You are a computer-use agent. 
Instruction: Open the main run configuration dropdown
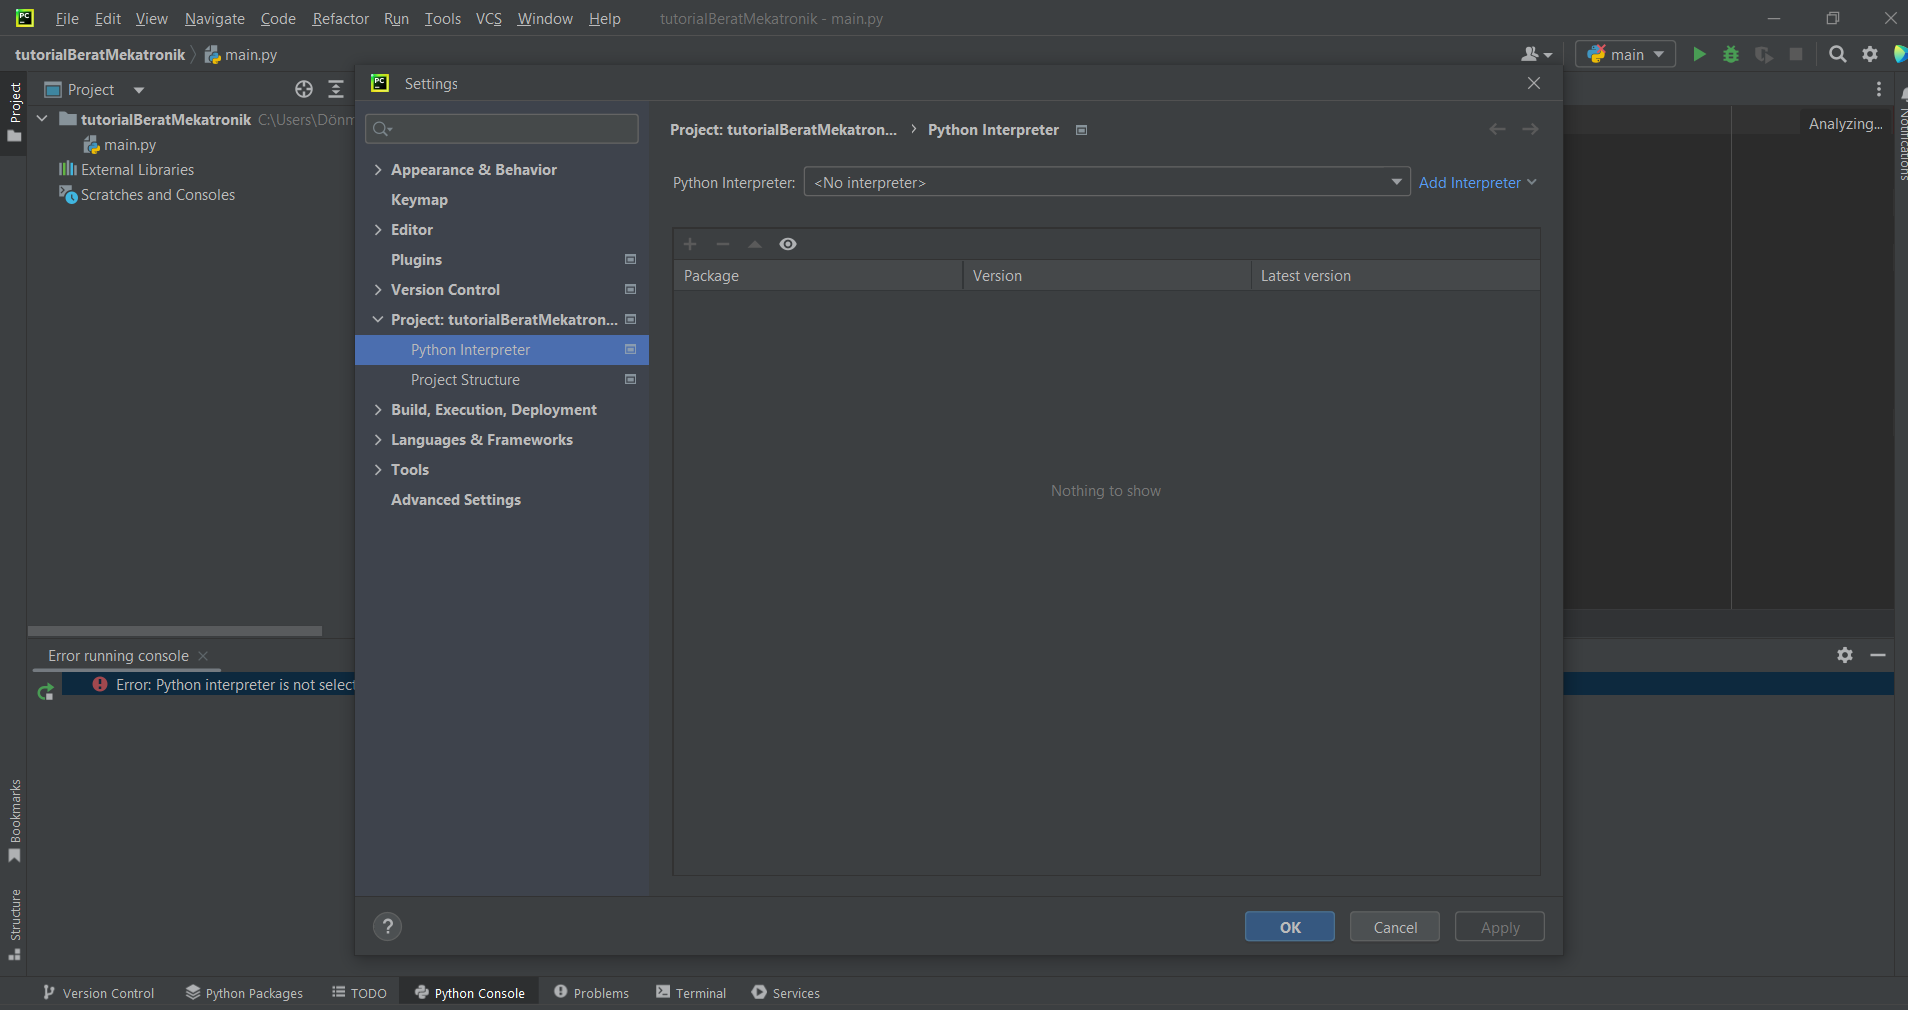(1625, 54)
